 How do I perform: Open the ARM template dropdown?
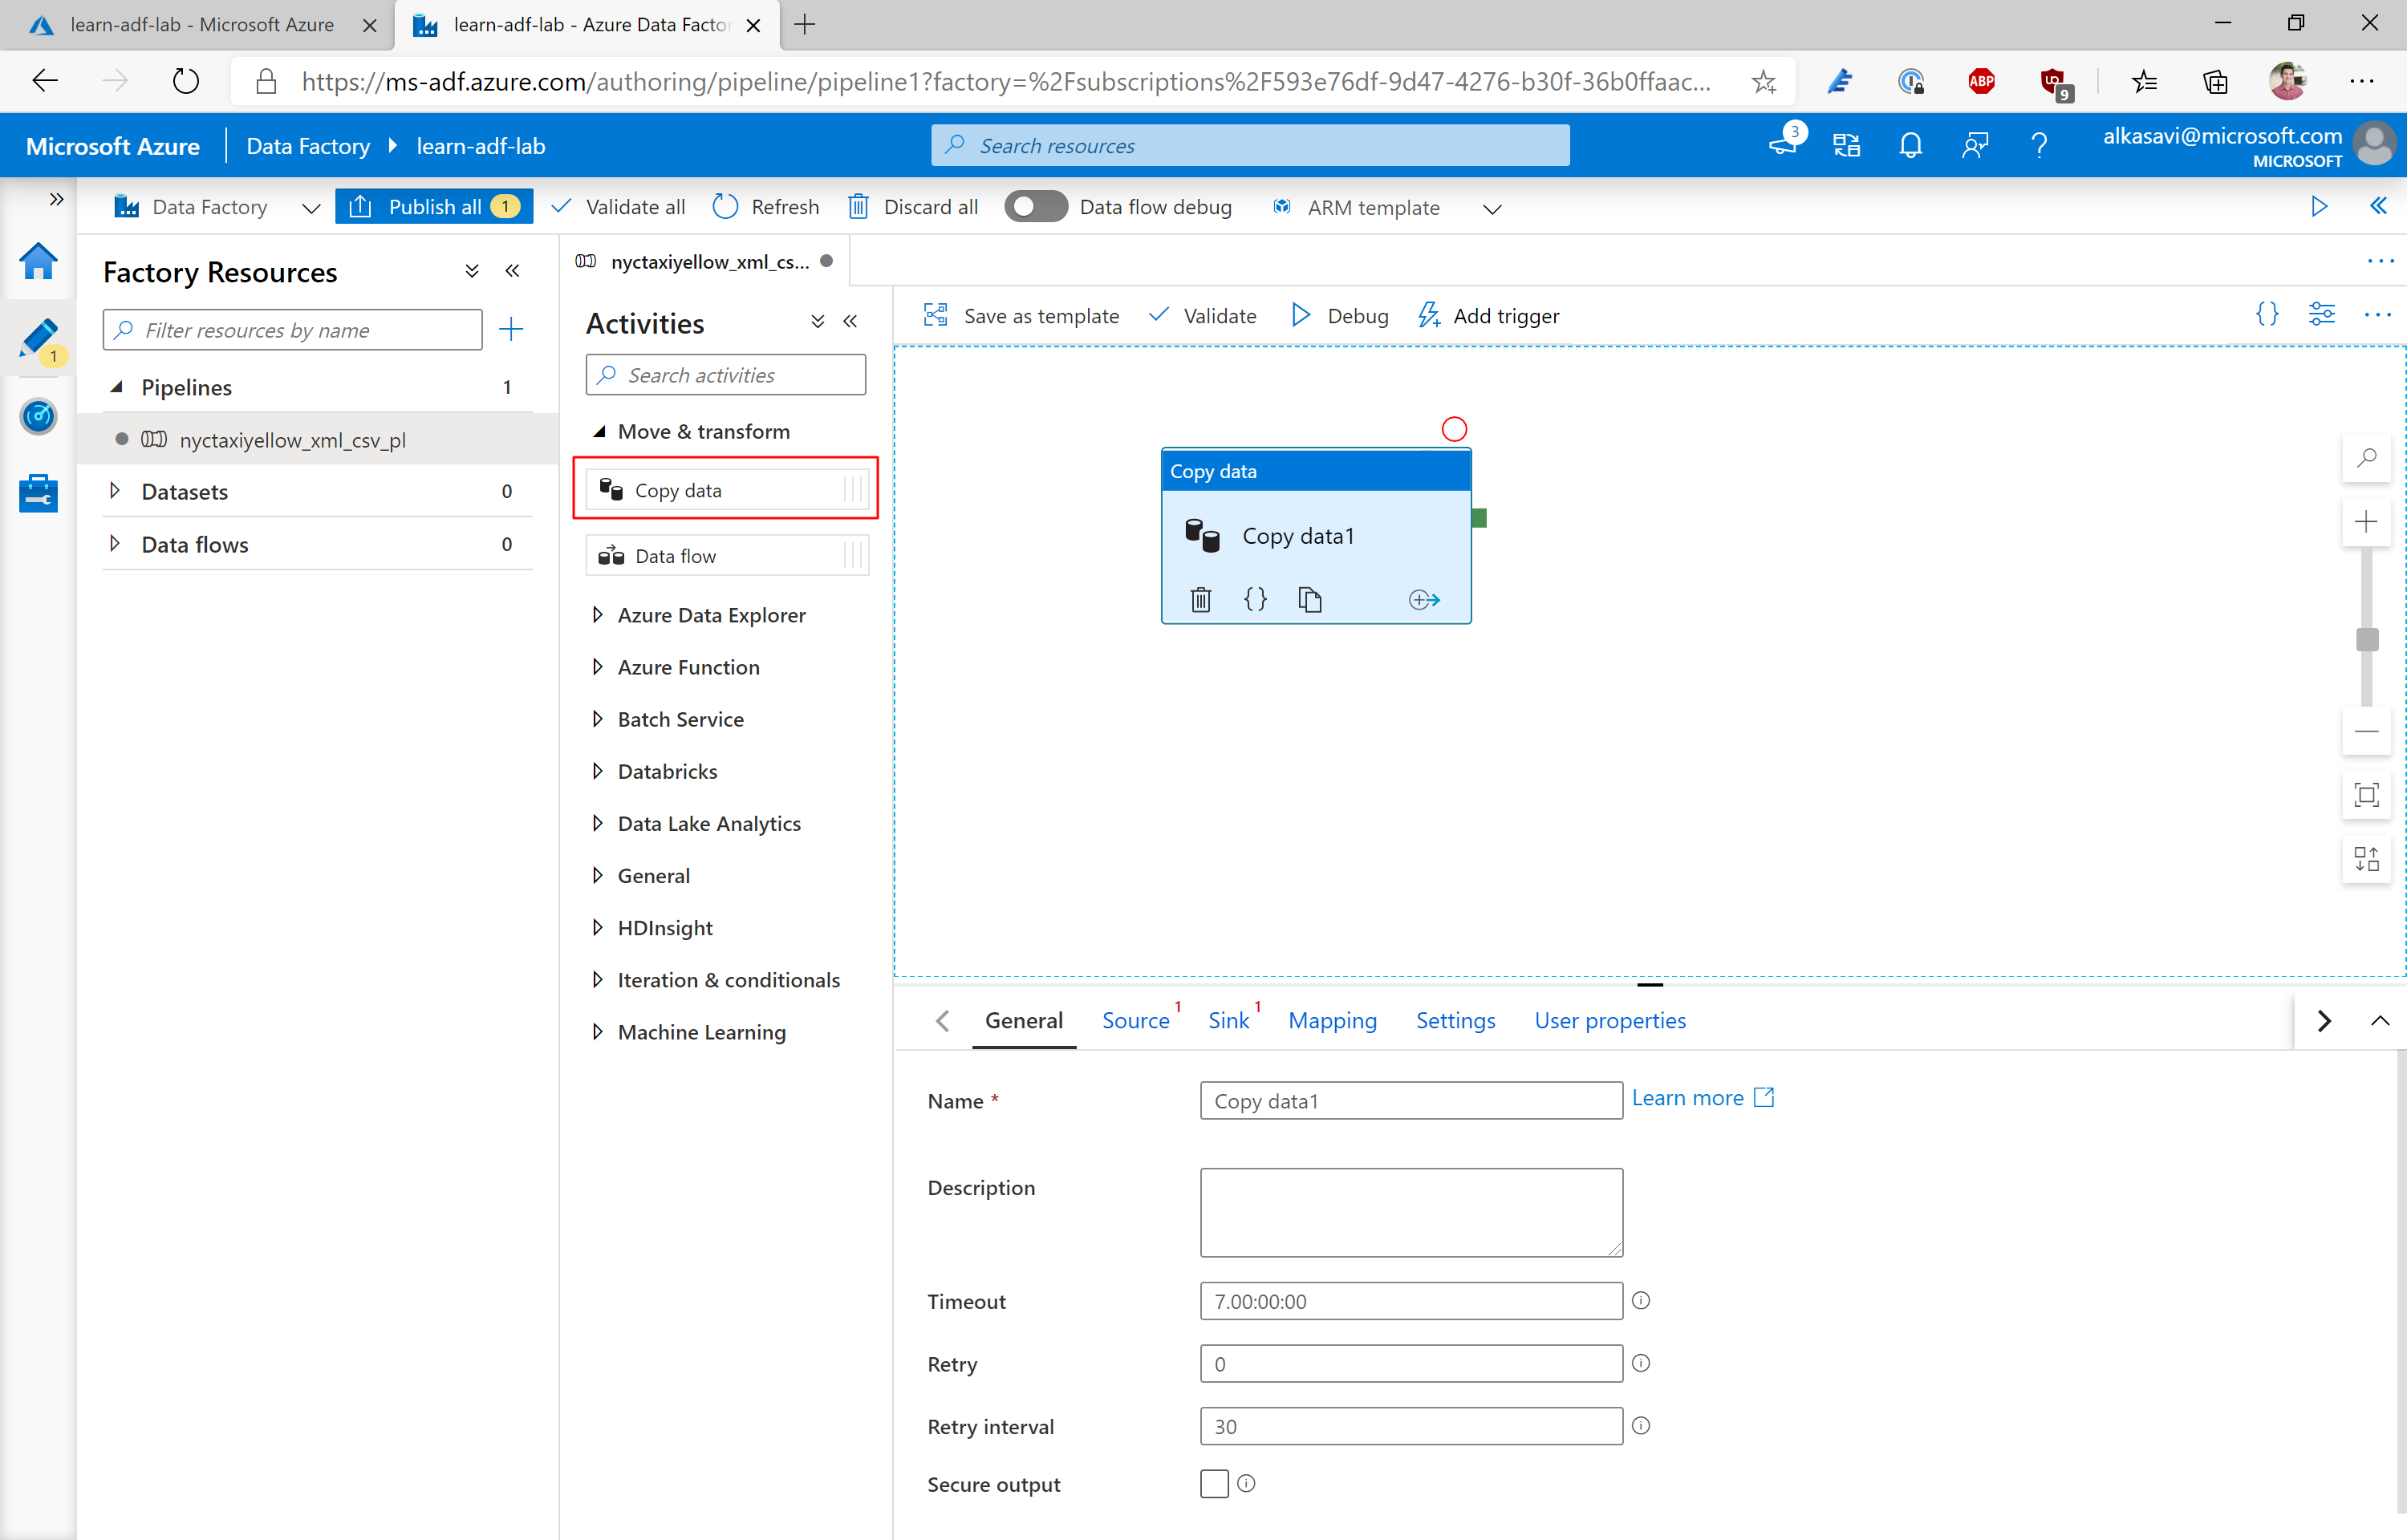click(x=1491, y=208)
